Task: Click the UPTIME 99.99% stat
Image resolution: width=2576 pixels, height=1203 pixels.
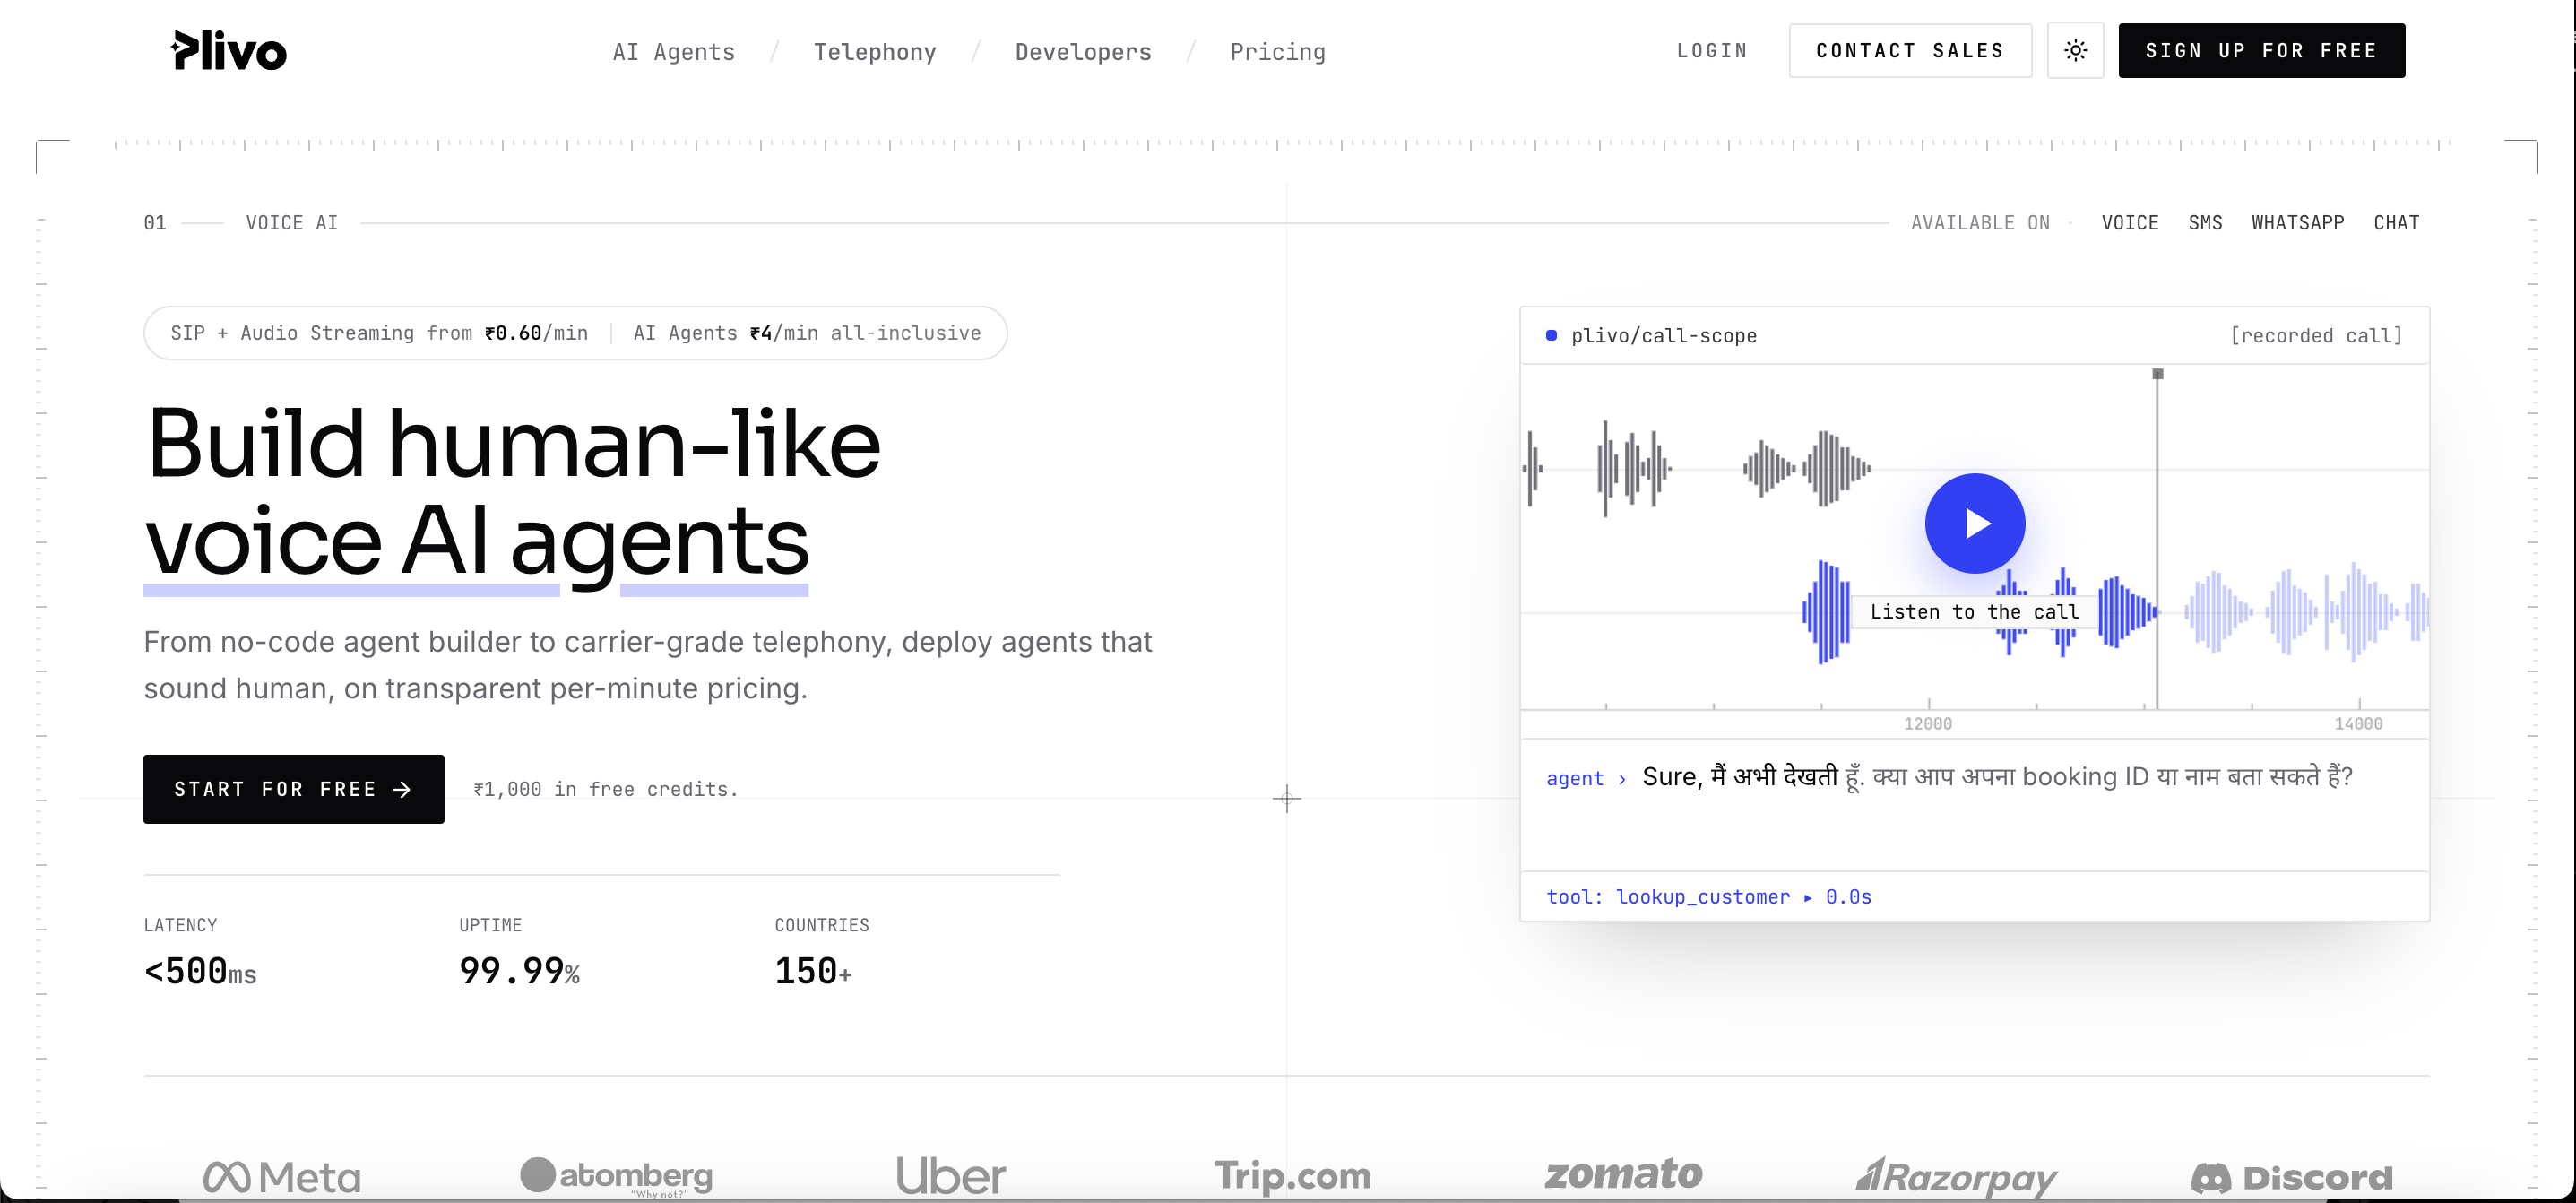Action: coord(519,954)
